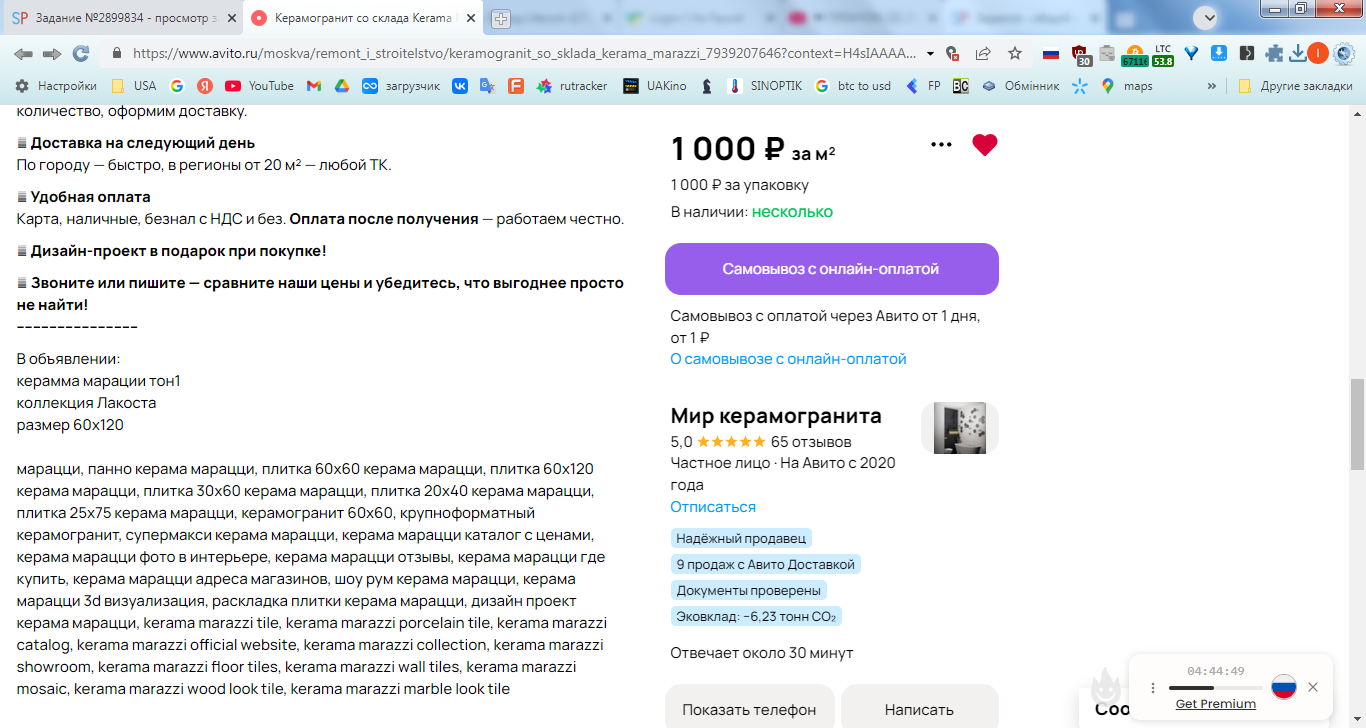Open the Russian flag VPN extension
This screenshot has width=1366, height=728.
tap(1051, 53)
